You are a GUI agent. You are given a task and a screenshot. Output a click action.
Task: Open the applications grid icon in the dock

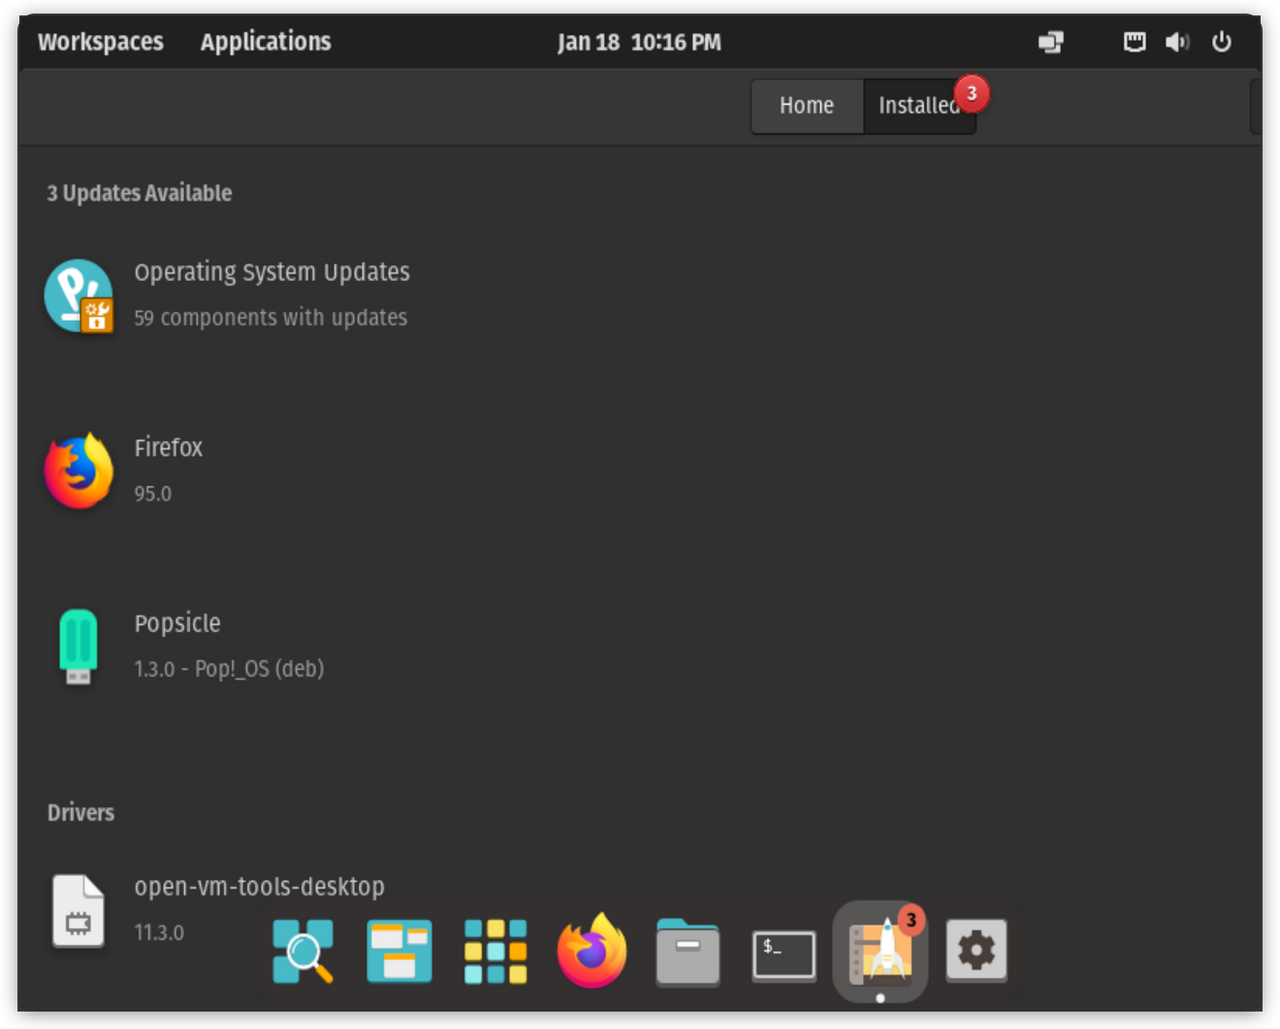point(495,951)
